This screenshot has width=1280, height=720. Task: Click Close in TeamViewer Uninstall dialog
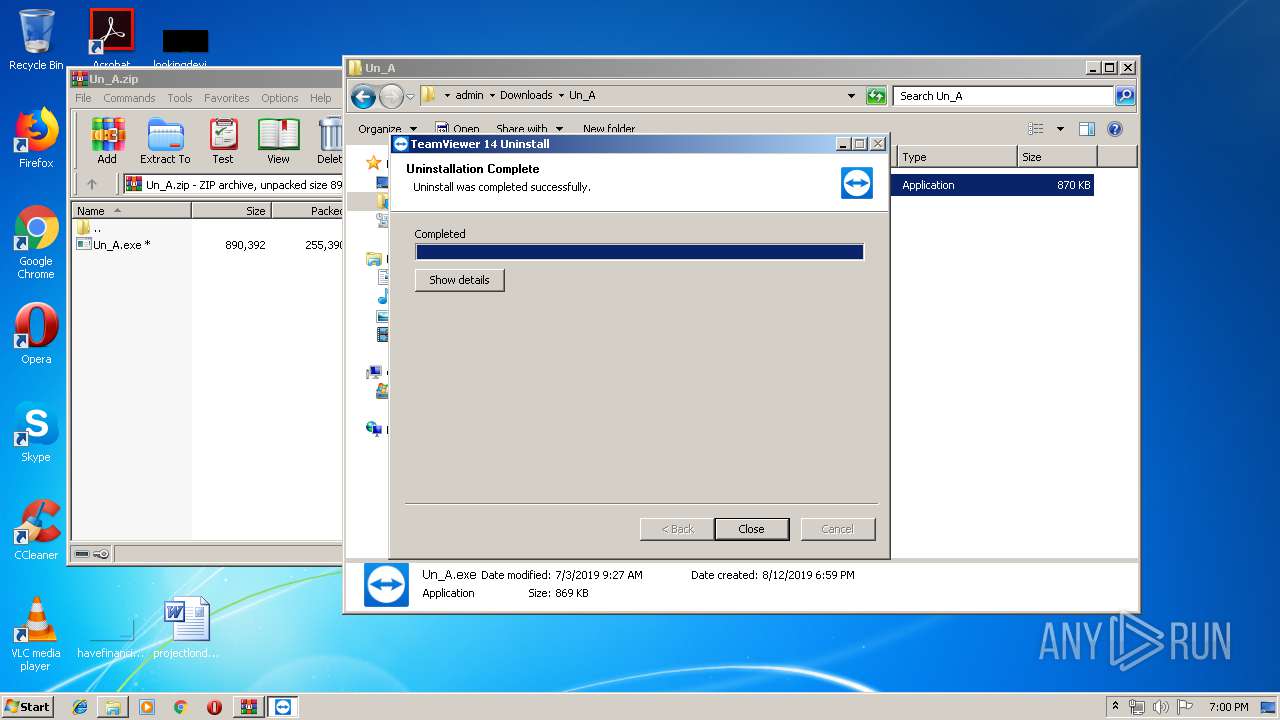752,529
